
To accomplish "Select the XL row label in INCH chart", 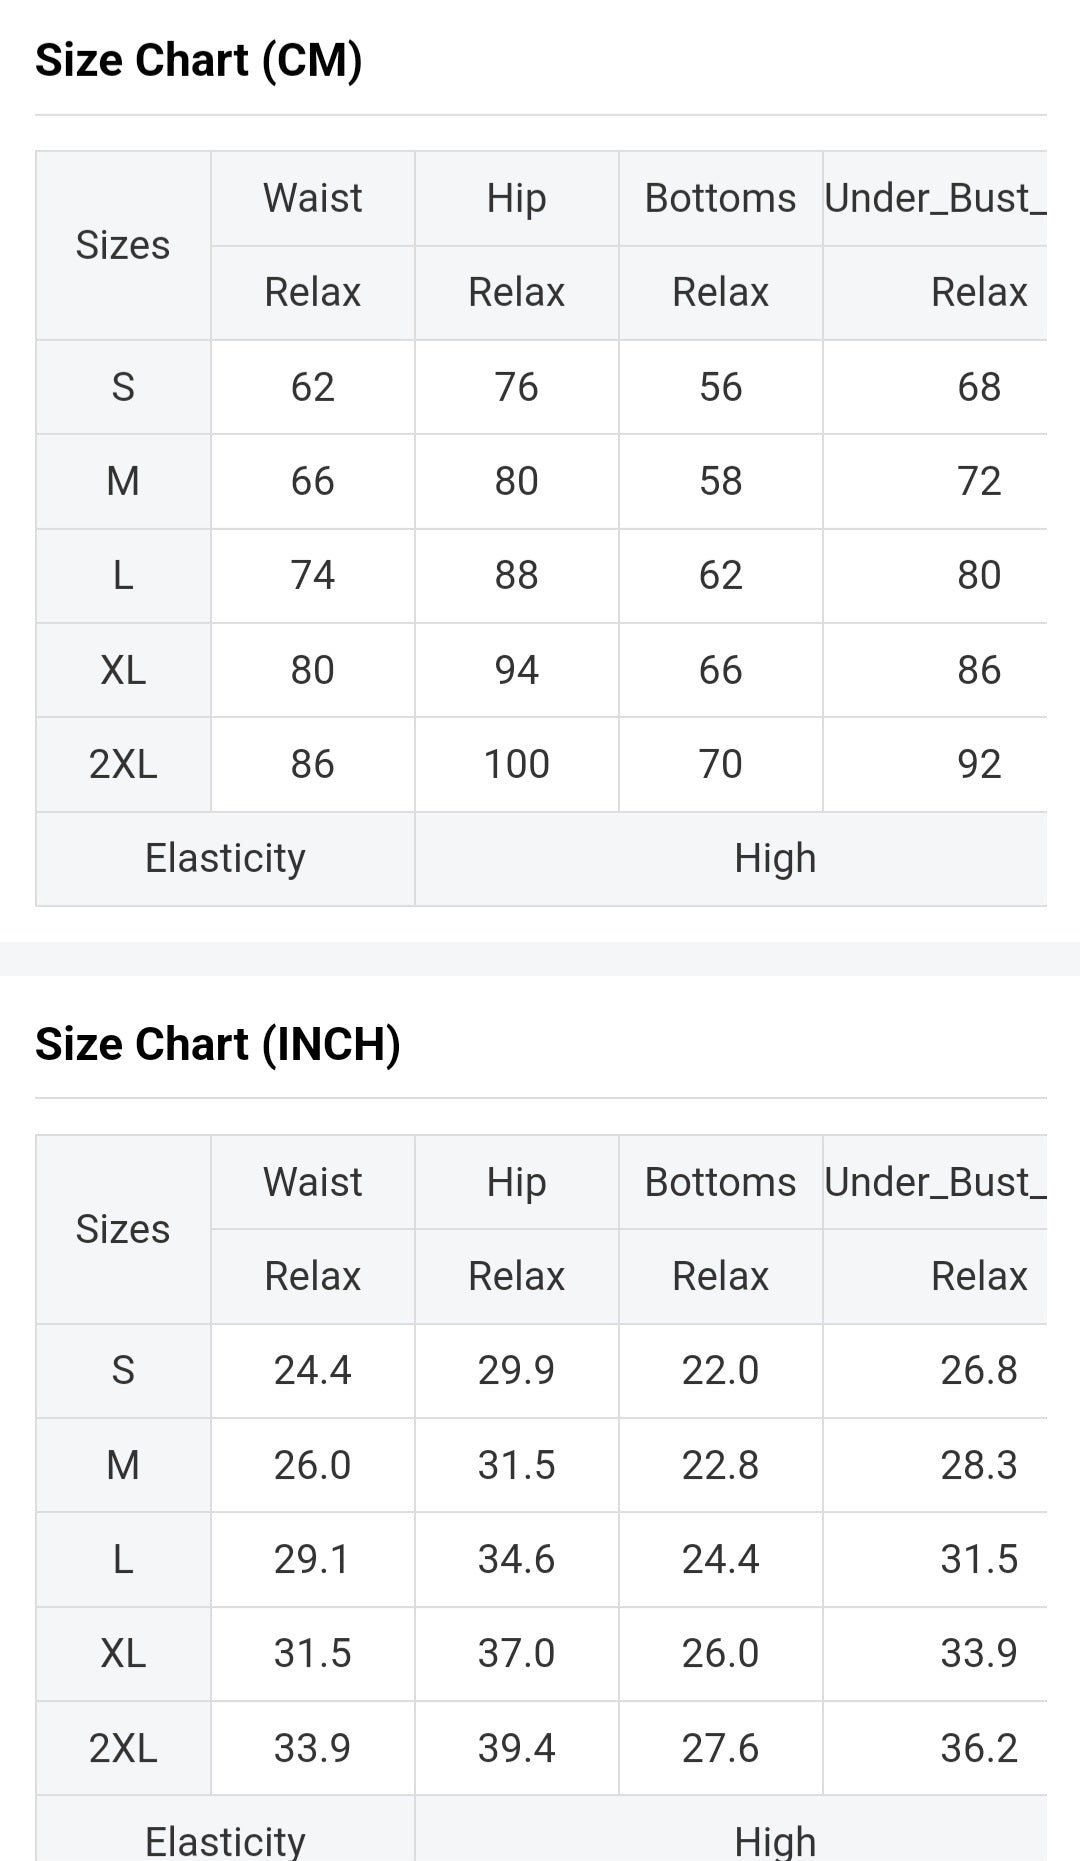I will coord(123,1653).
